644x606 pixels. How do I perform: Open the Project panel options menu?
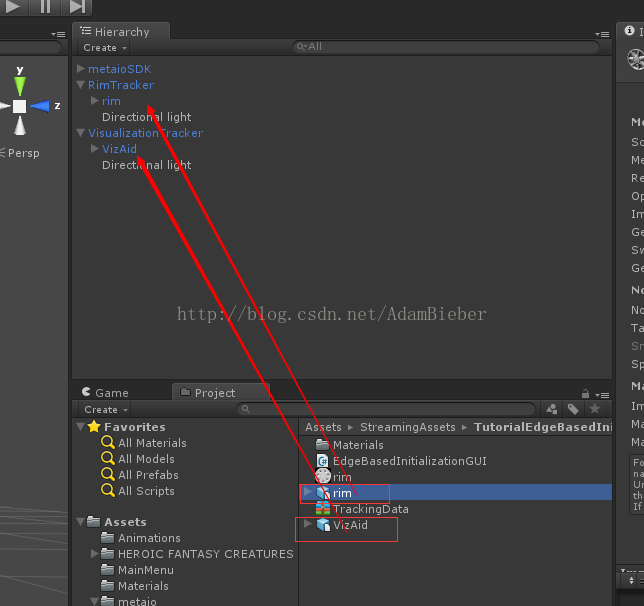click(x=602, y=395)
